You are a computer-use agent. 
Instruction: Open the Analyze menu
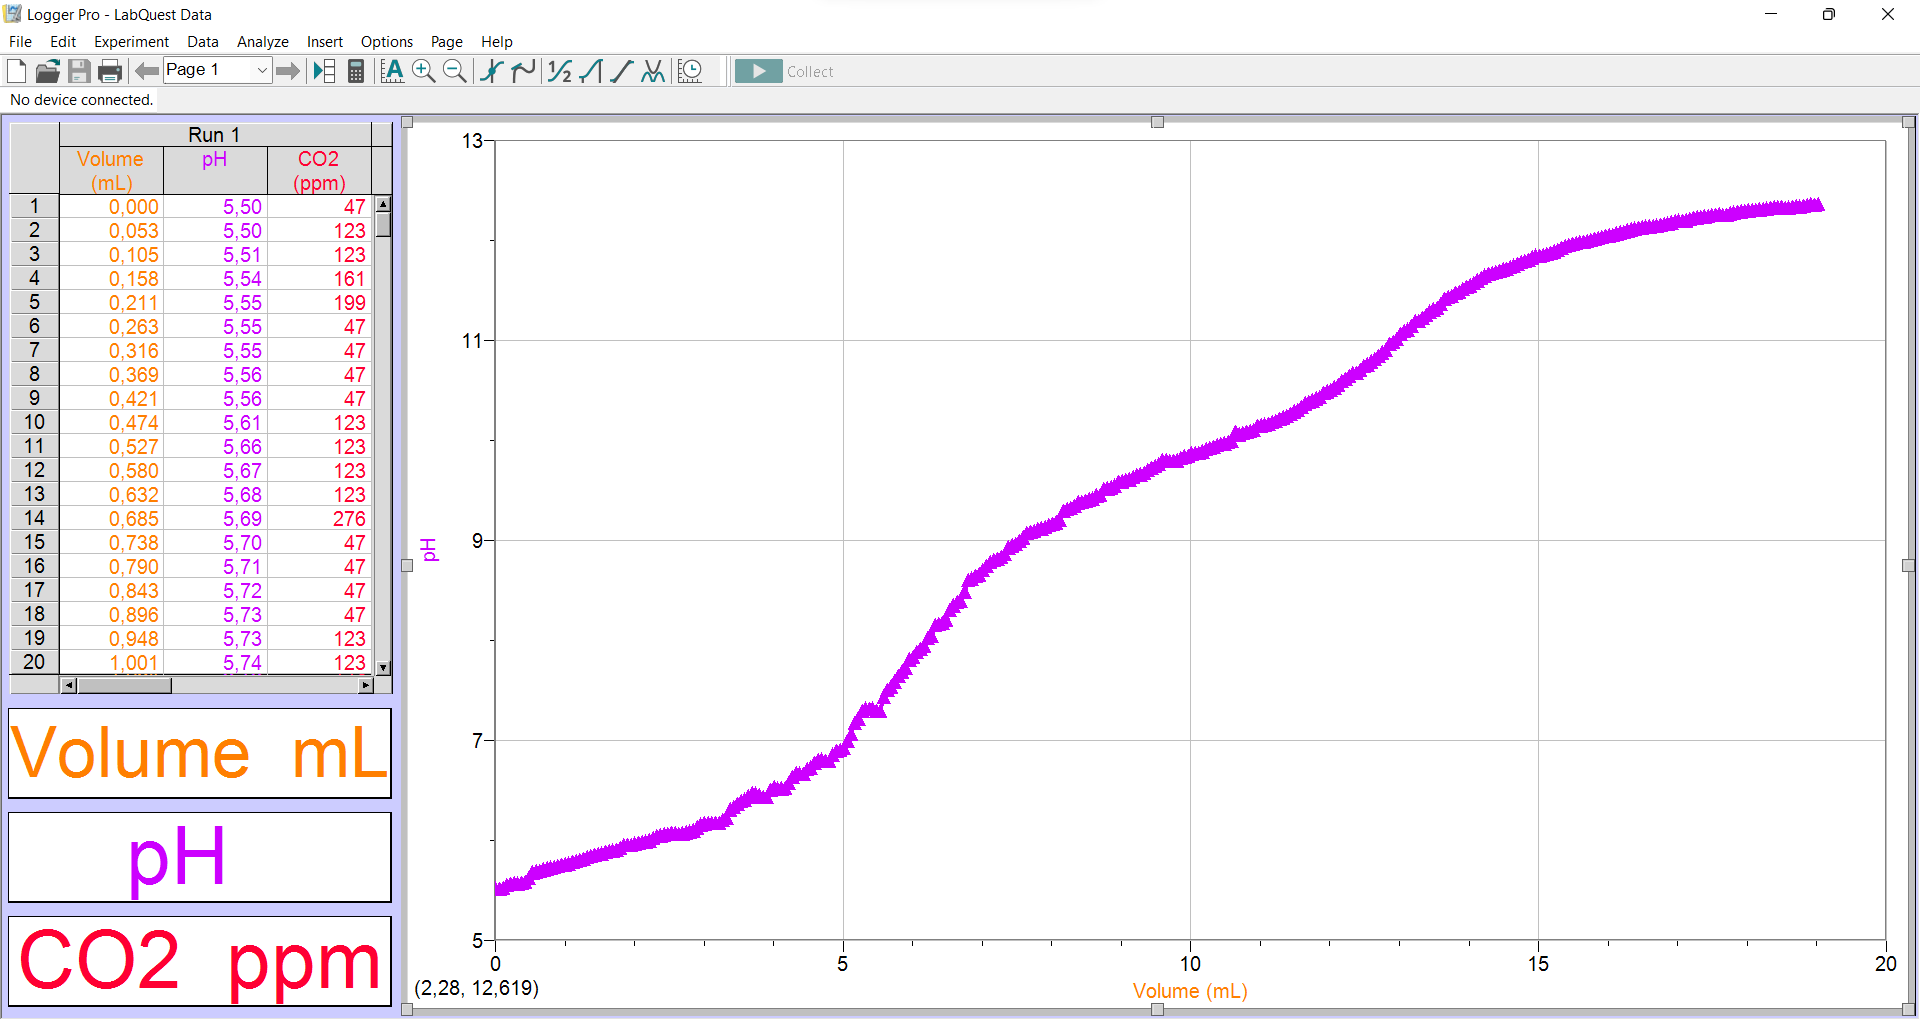(x=262, y=42)
